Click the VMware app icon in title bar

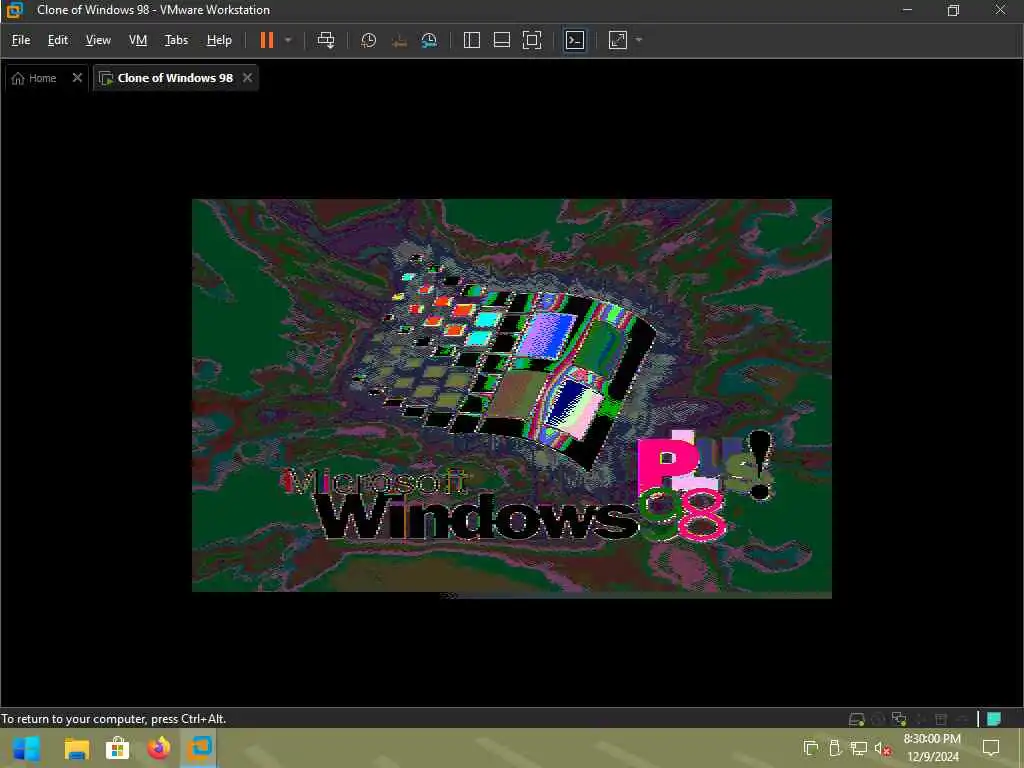(14, 10)
